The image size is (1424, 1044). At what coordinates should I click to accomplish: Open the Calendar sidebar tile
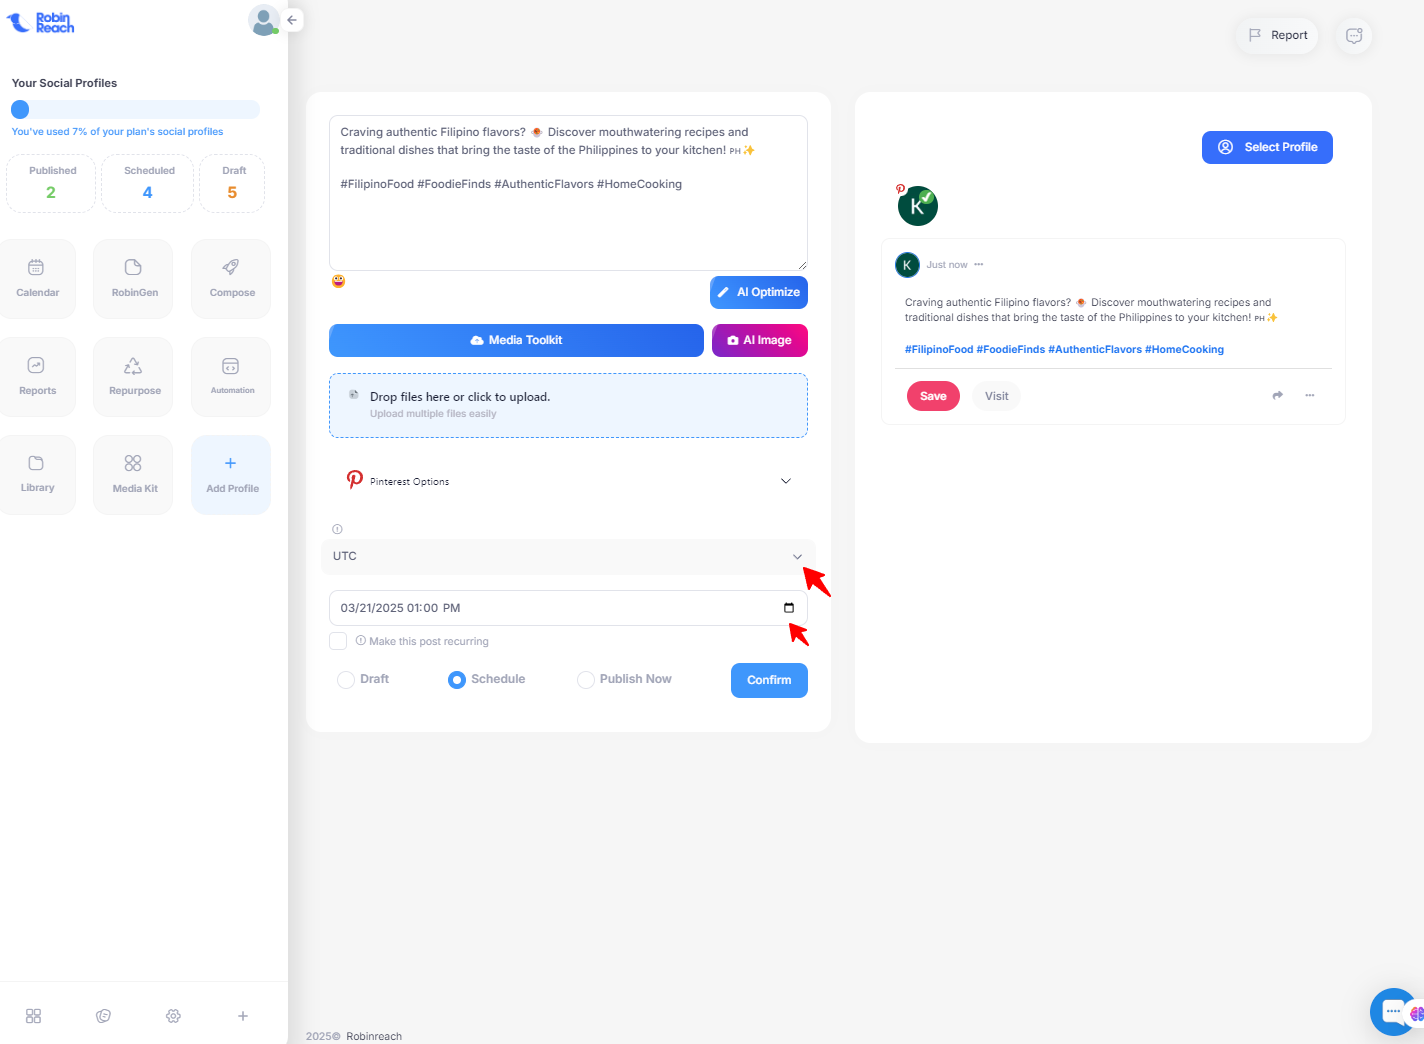click(x=37, y=279)
